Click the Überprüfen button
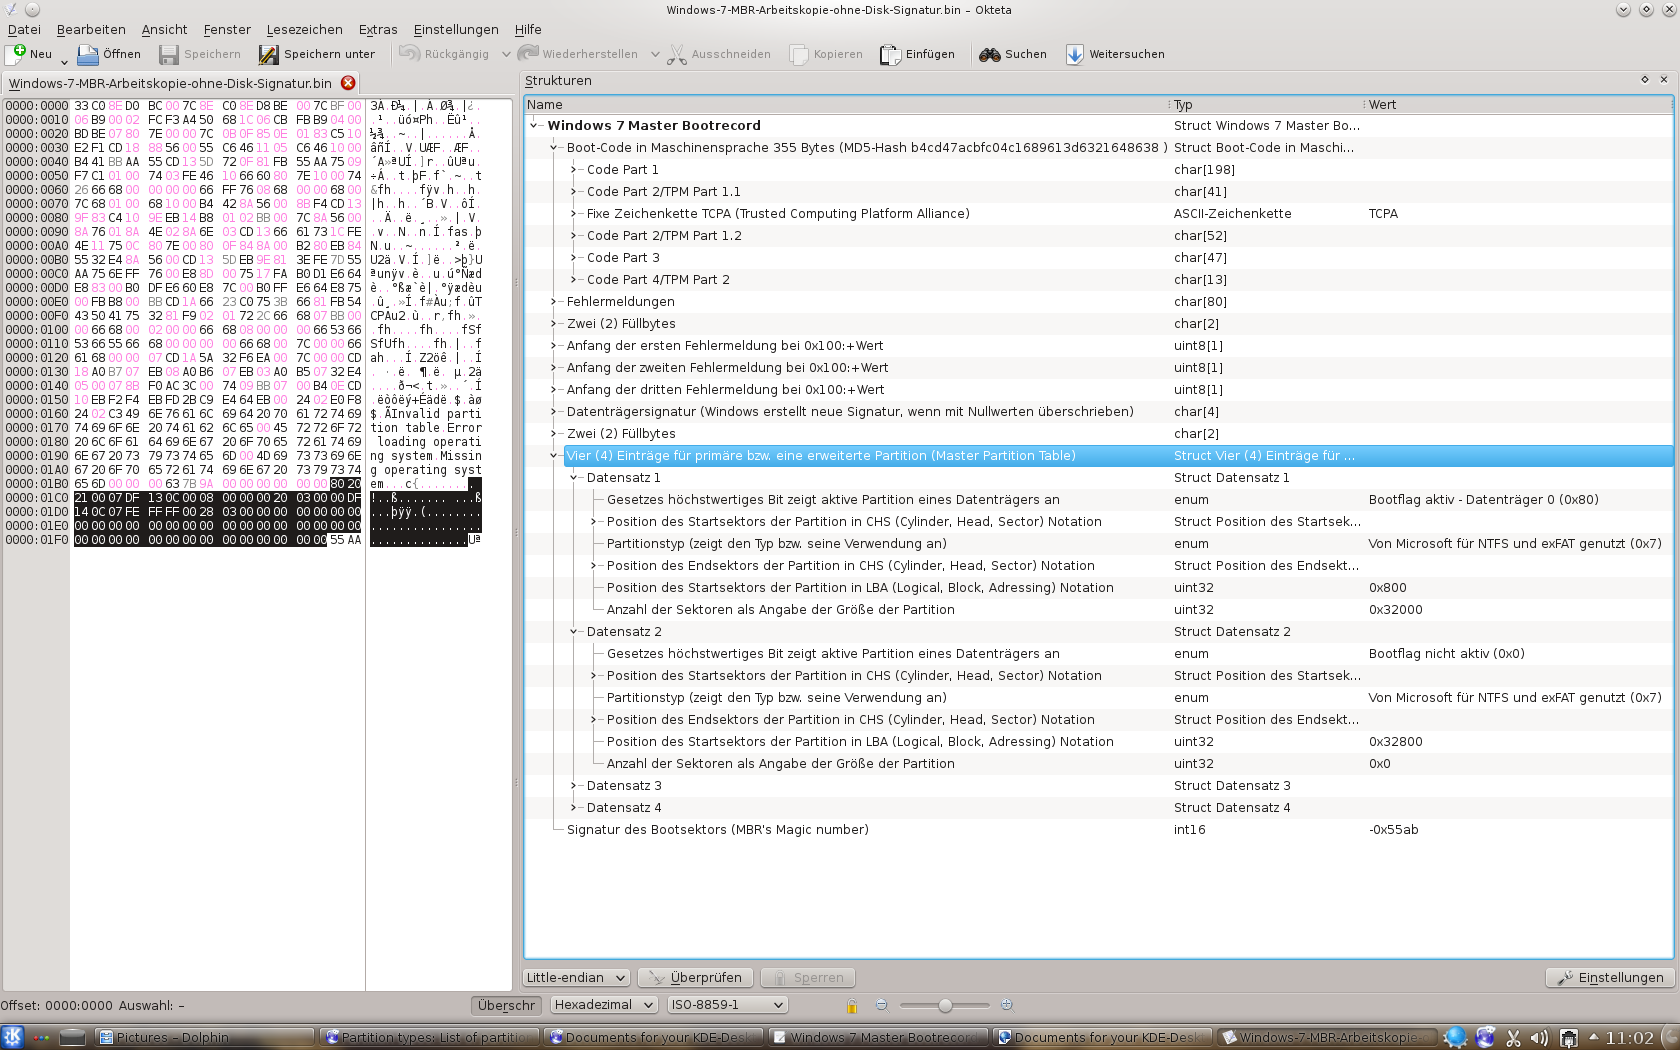This screenshot has height=1050, width=1680. [x=696, y=978]
